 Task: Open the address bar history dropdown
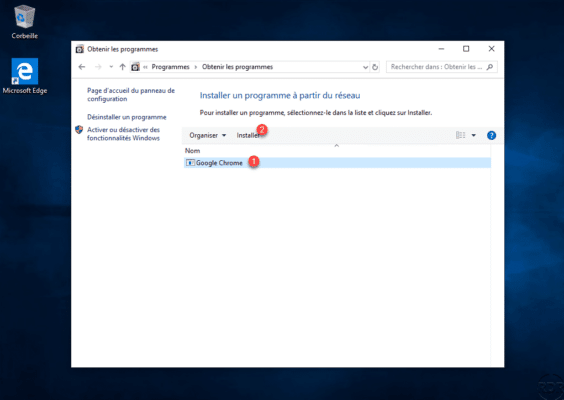(365, 67)
